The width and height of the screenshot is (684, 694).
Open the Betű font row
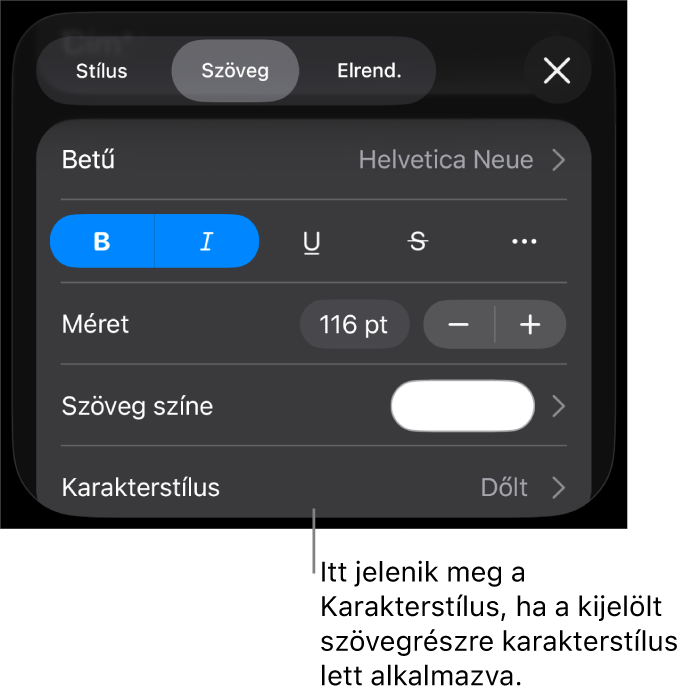pyautogui.click(x=313, y=160)
